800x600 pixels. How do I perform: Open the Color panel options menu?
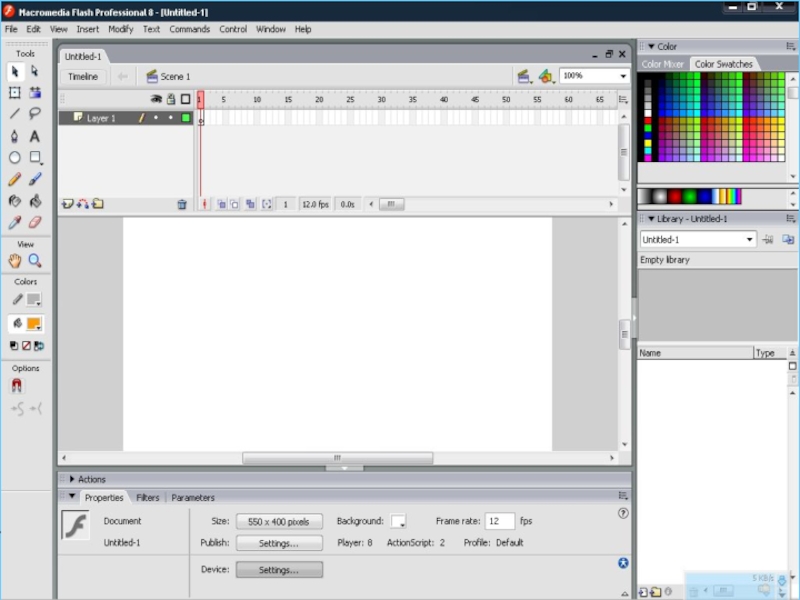tap(791, 46)
